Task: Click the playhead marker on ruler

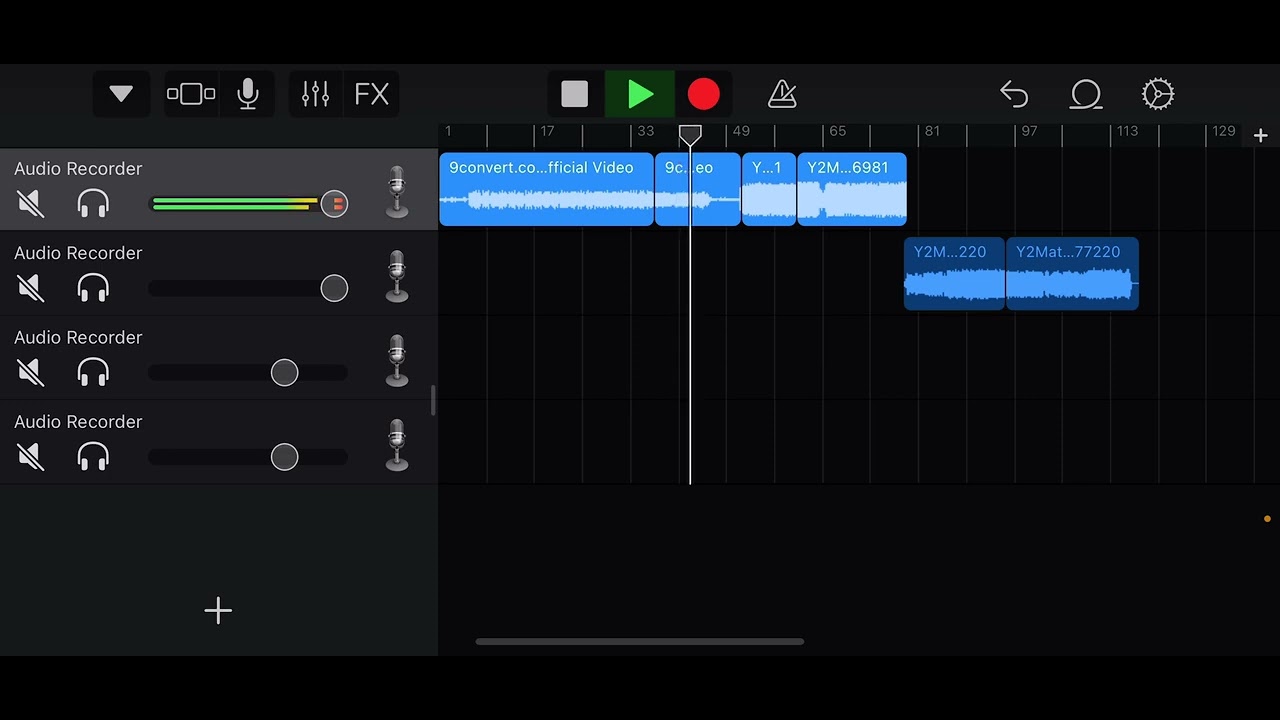Action: pos(690,134)
